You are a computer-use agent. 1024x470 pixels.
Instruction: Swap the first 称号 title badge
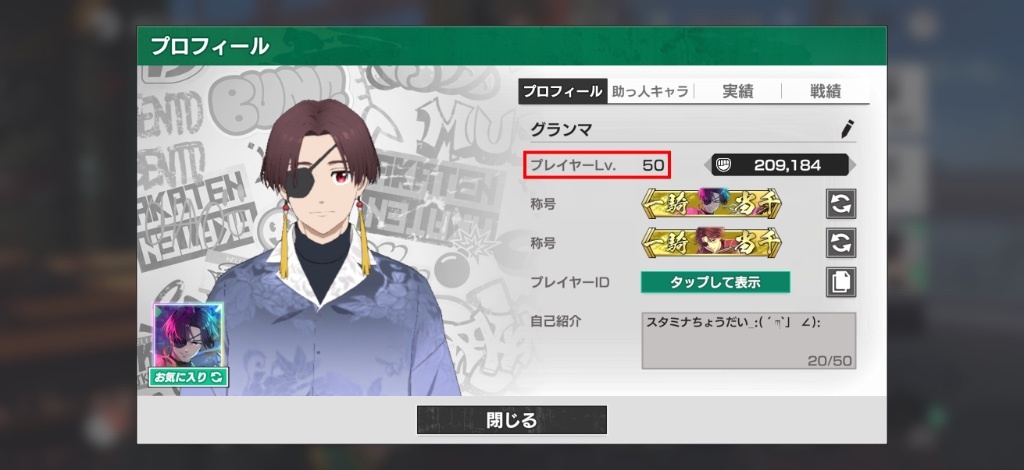click(841, 204)
